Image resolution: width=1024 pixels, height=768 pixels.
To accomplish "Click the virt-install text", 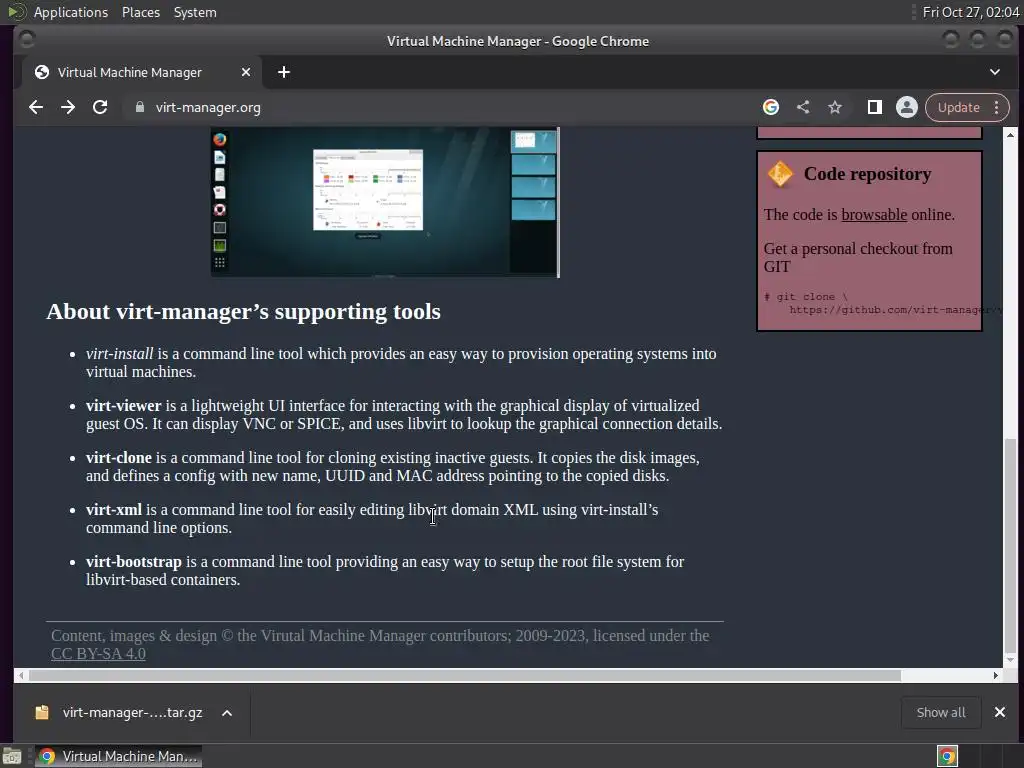I will (120, 354).
